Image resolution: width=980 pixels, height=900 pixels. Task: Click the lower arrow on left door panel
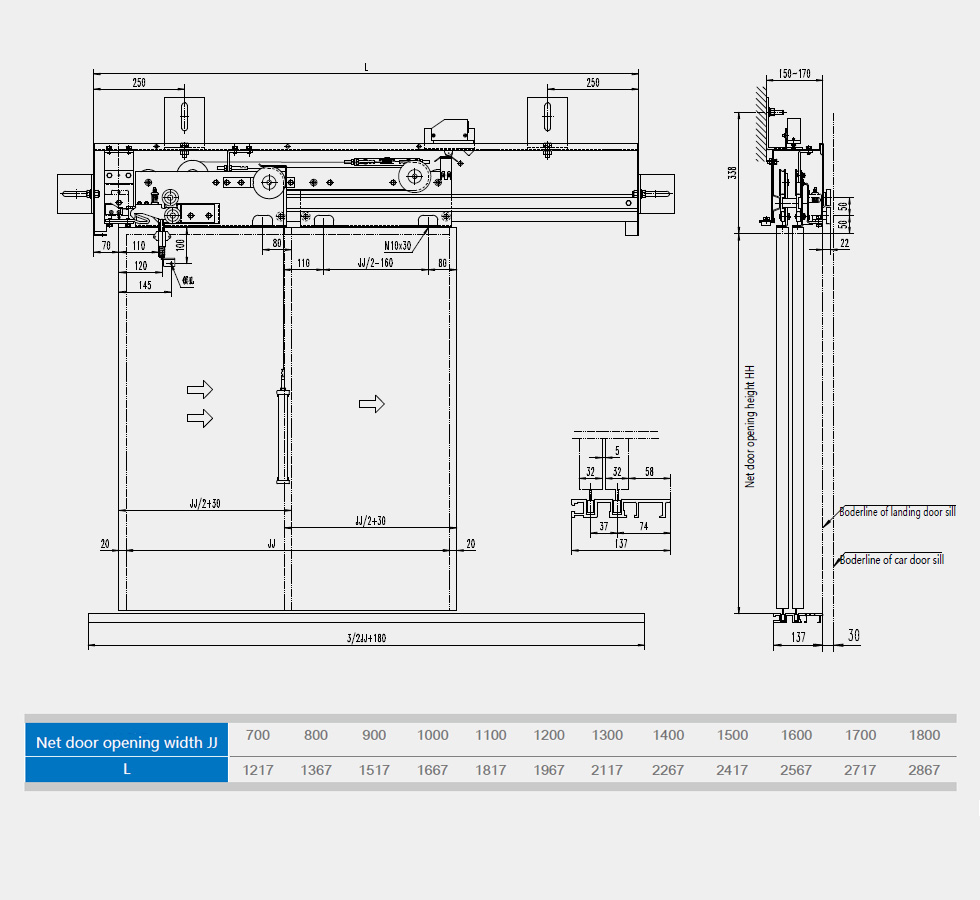[201, 417]
